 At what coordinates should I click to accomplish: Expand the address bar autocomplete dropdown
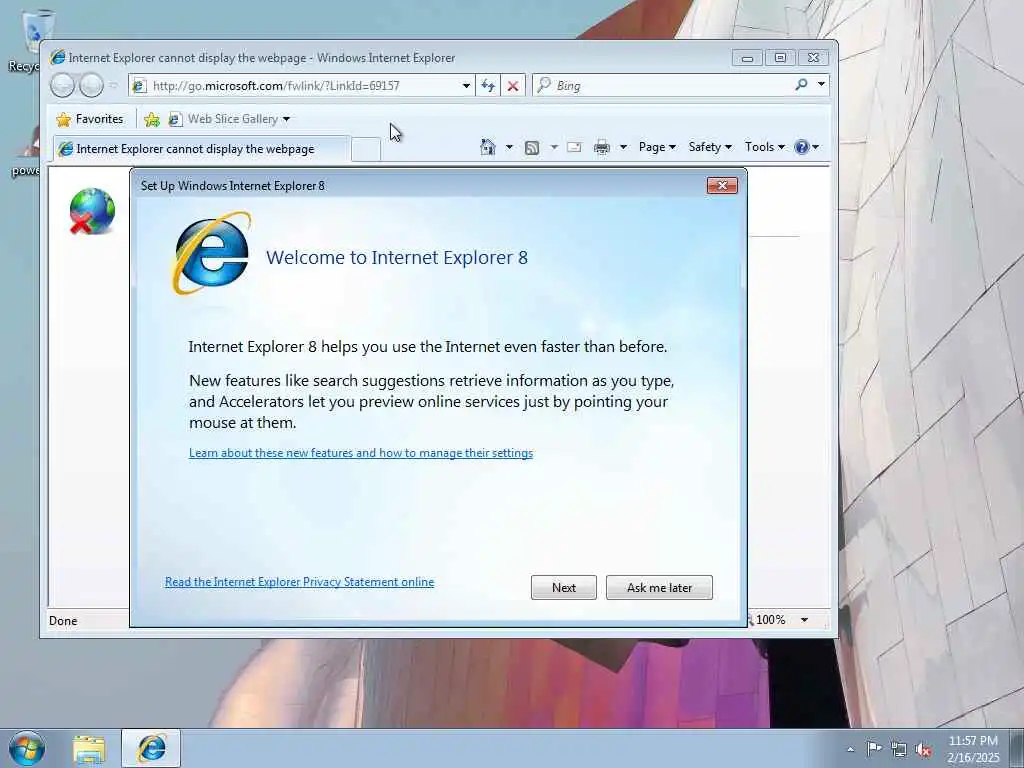click(x=466, y=86)
